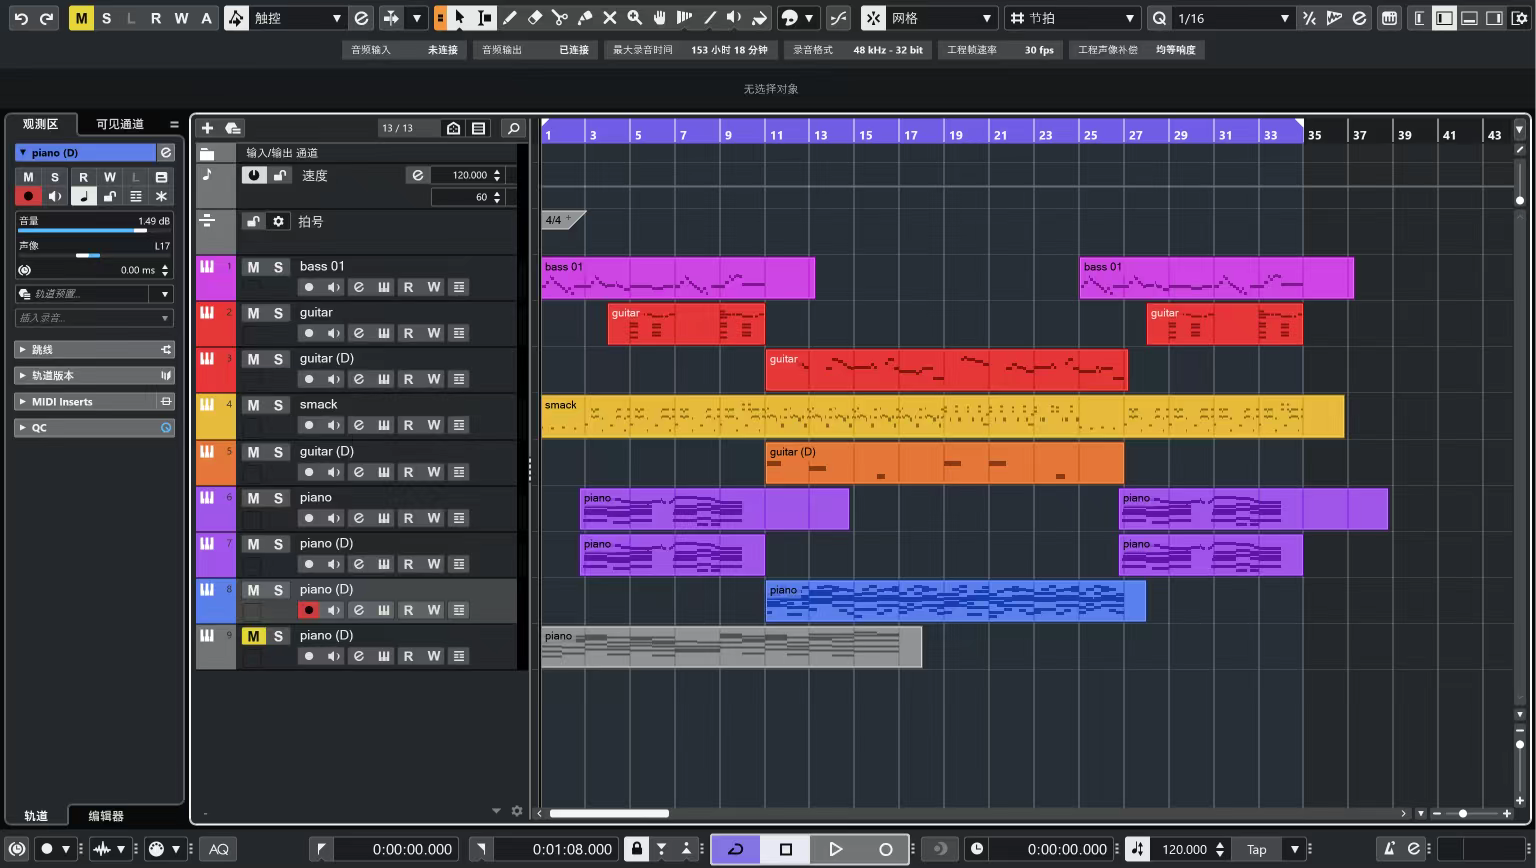Solo the smack track
The height and width of the screenshot is (868, 1536).
point(278,405)
